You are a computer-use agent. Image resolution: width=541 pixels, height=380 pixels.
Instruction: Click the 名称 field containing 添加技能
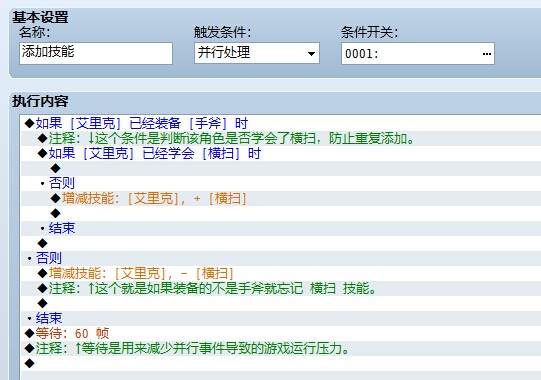click(x=96, y=53)
